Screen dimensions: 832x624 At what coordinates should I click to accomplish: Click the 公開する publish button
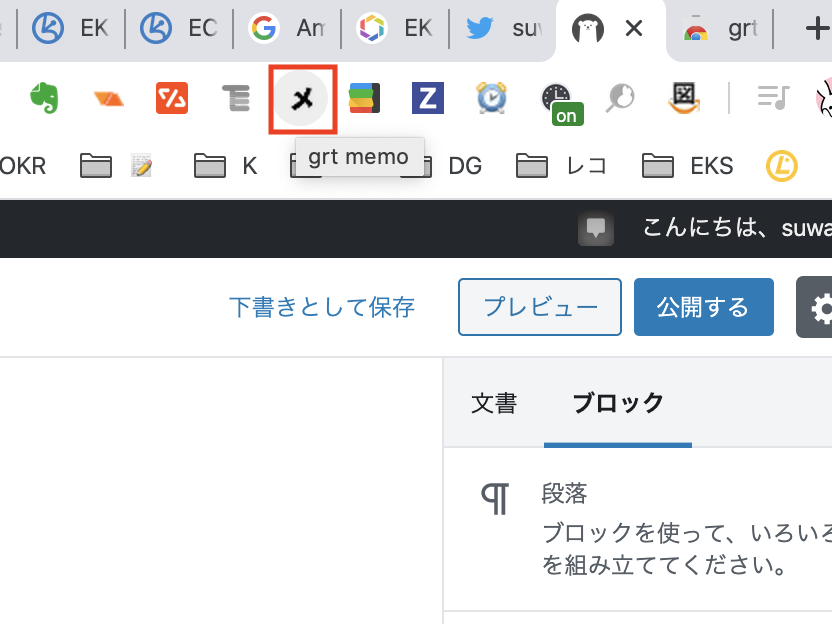pos(703,307)
